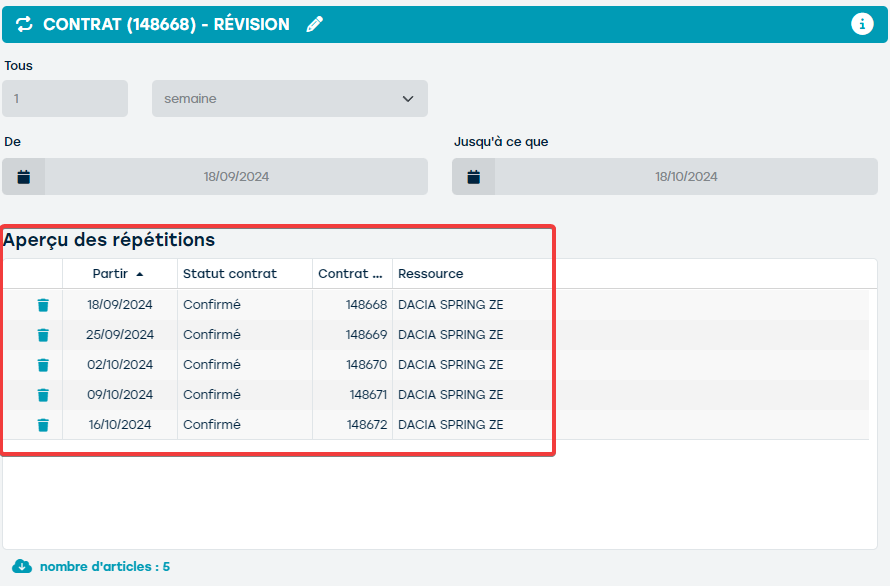Delete the 02/10/2024 repetition row
The height and width of the screenshot is (586, 890).
43,365
